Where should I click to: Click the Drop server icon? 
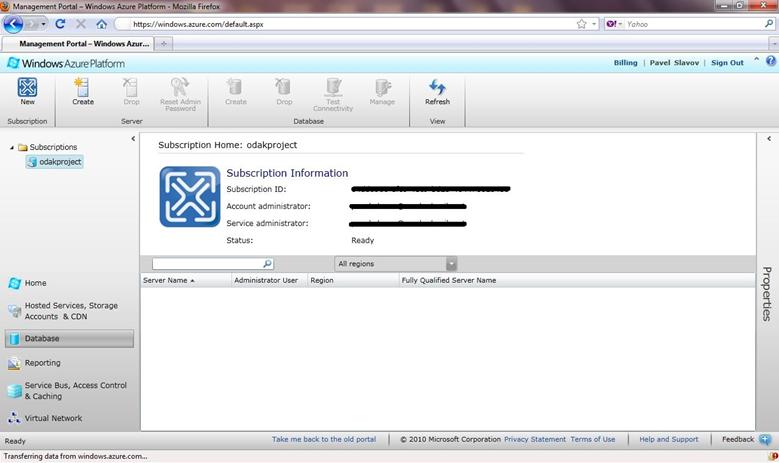131,87
